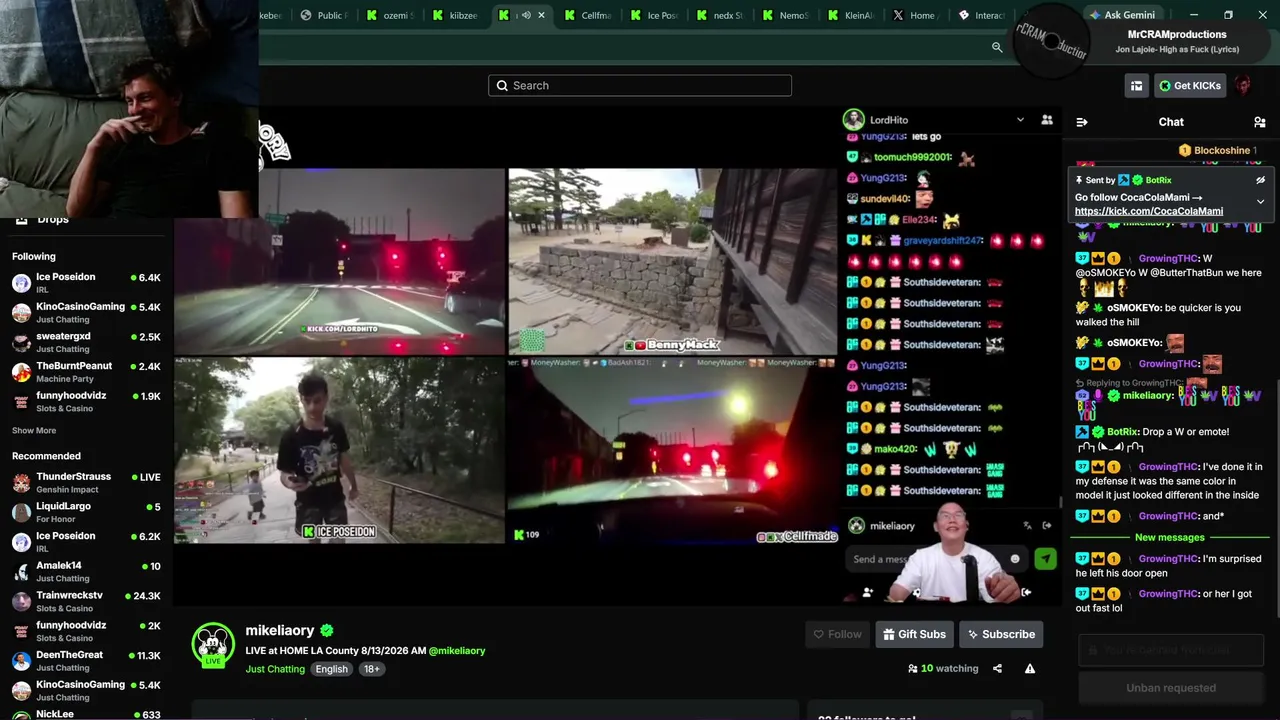The height and width of the screenshot is (720, 1280).
Task: Expand the LordHito embedded chat dropdown
Action: click(1020, 120)
